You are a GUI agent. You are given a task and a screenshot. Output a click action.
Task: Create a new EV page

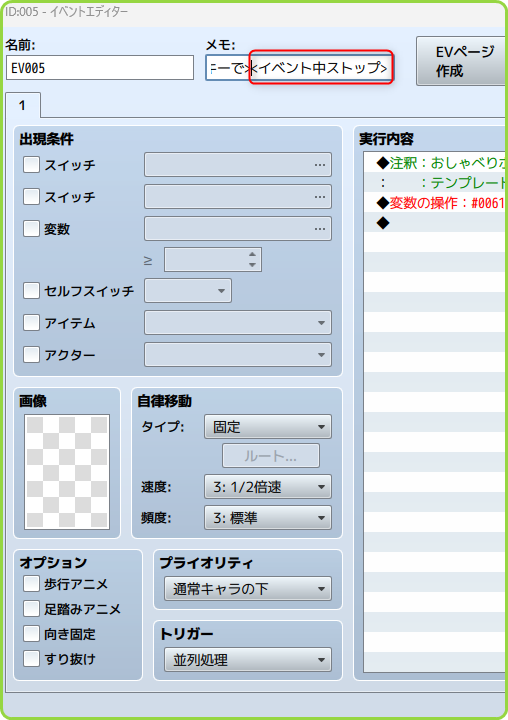(462, 61)
